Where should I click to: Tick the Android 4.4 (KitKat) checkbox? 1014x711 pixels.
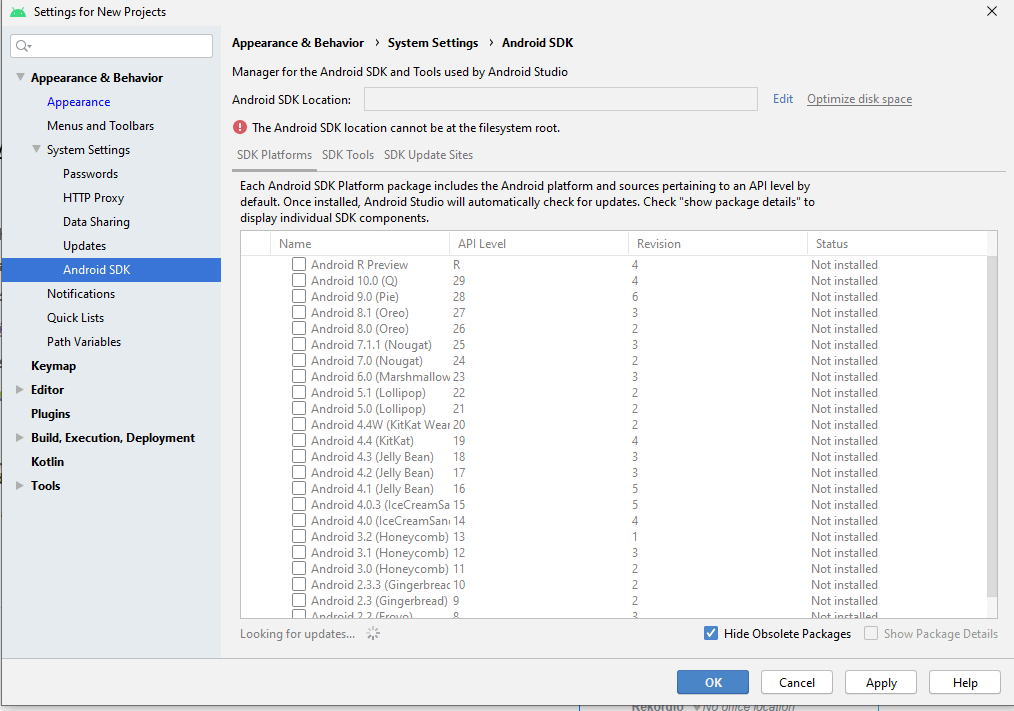pos(299,441)
